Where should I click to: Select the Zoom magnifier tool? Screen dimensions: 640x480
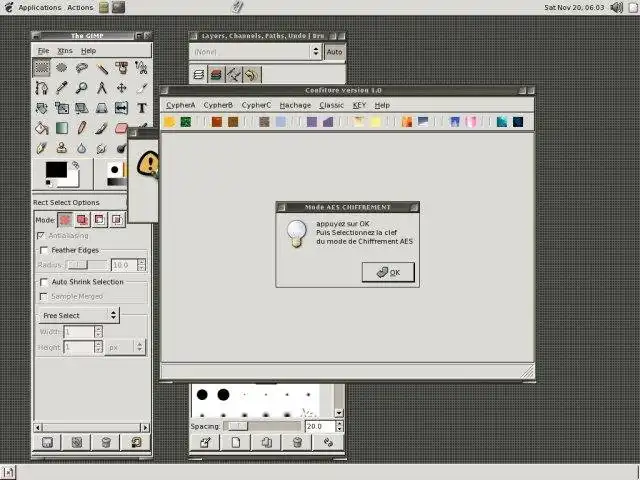point(81,88)
